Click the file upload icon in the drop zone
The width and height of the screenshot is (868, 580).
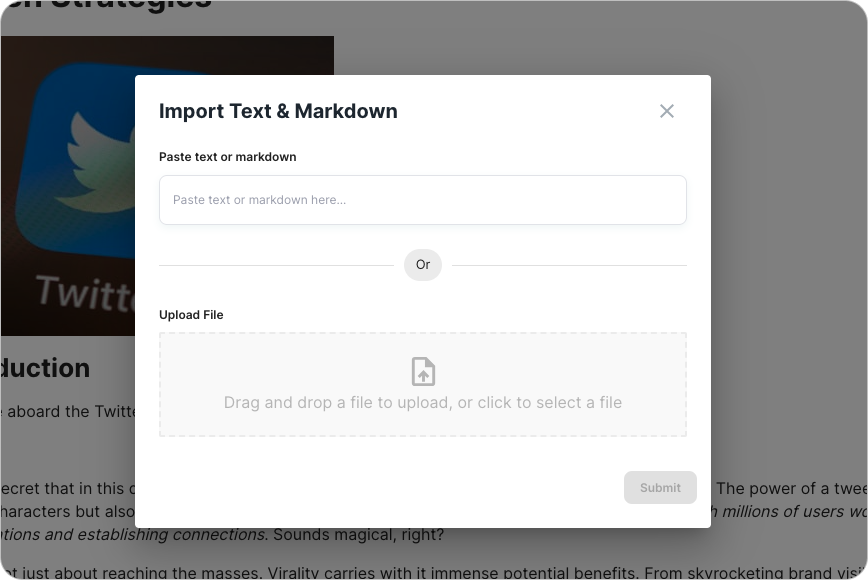[422, 370]
